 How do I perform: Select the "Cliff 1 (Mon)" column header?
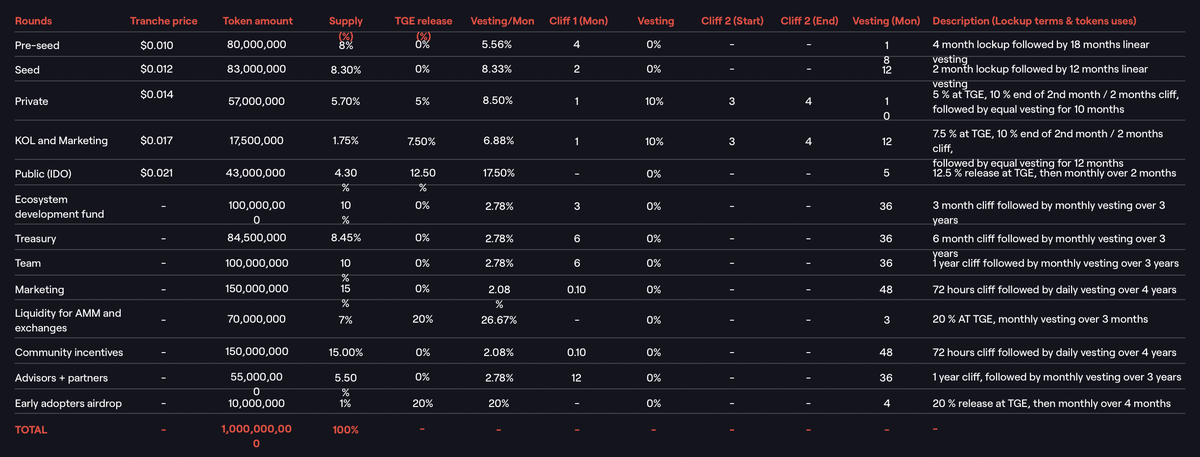tap(577, 21)
